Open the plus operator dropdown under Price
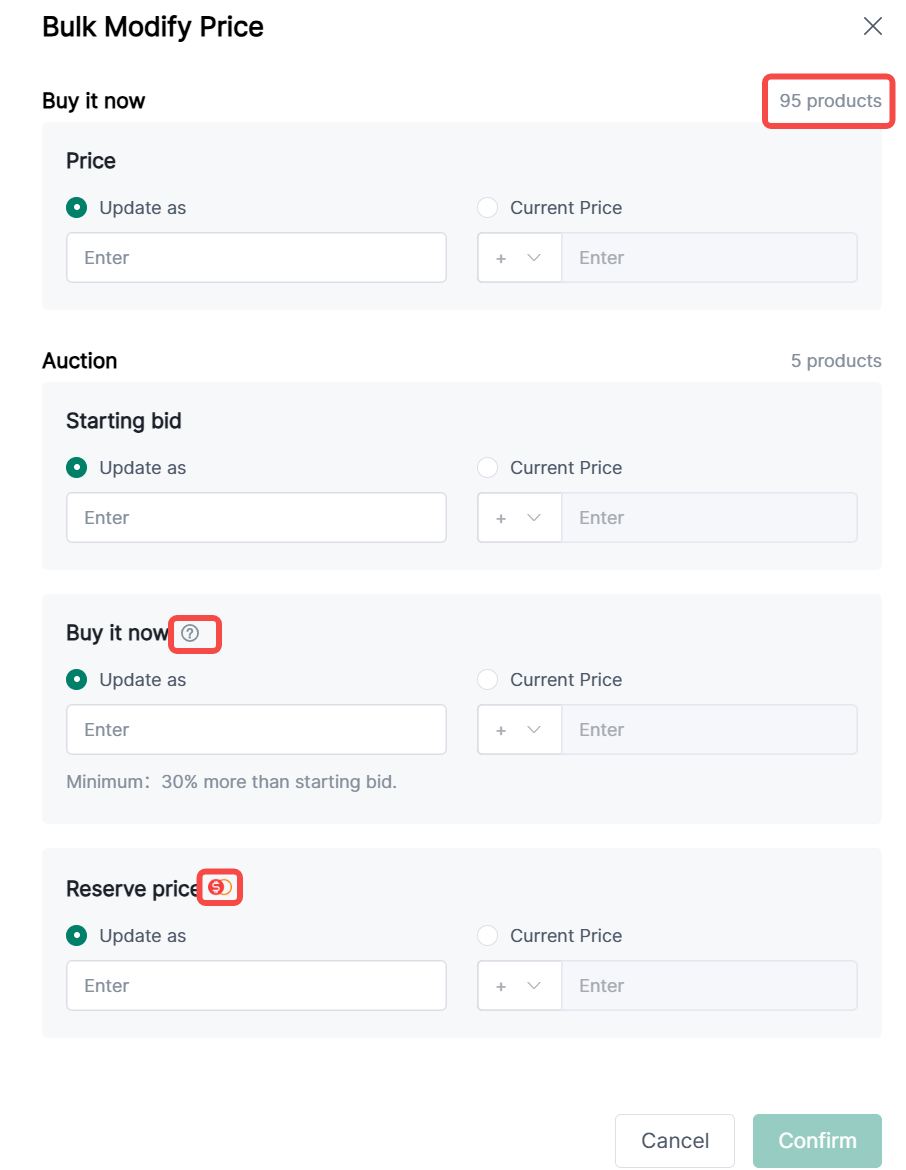Screen dimensions: 906x1170 [x=519, y=258]
